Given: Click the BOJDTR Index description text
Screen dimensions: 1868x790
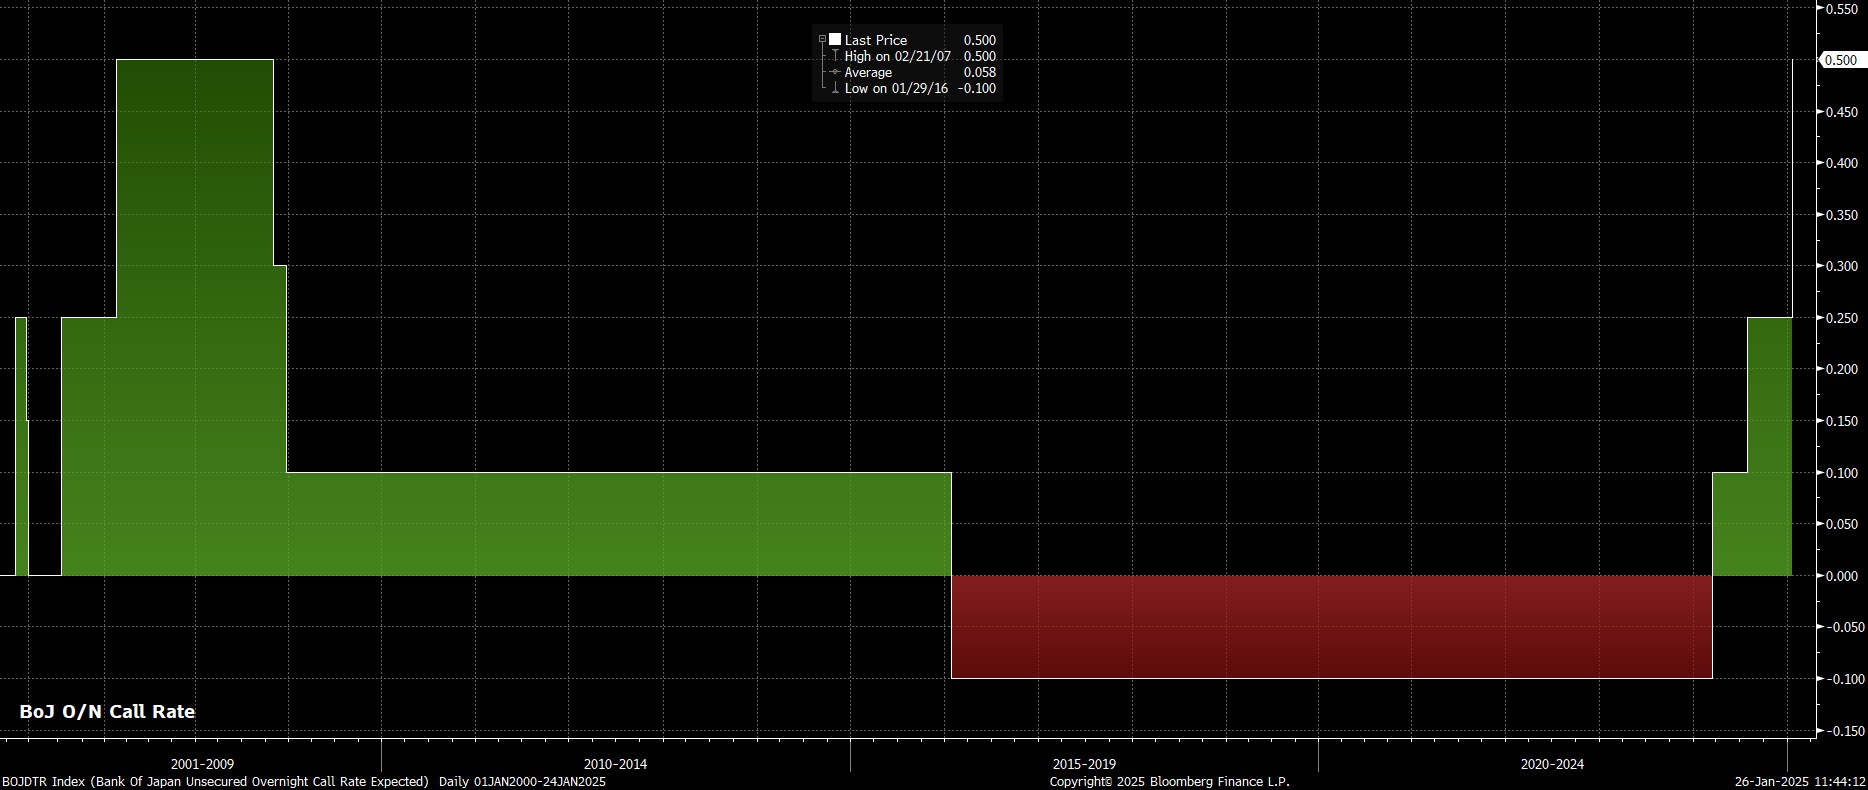Looking at the screenshot, I should (x=303, y=781).
